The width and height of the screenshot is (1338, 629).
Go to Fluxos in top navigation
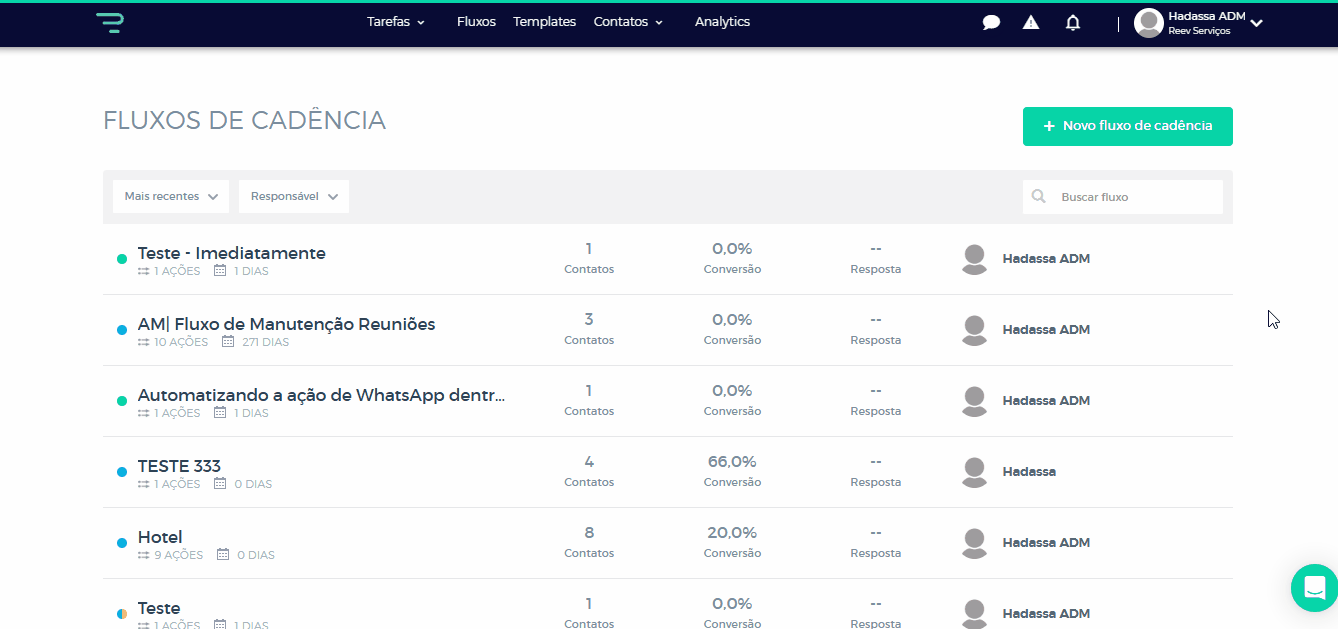coord(476,22)
